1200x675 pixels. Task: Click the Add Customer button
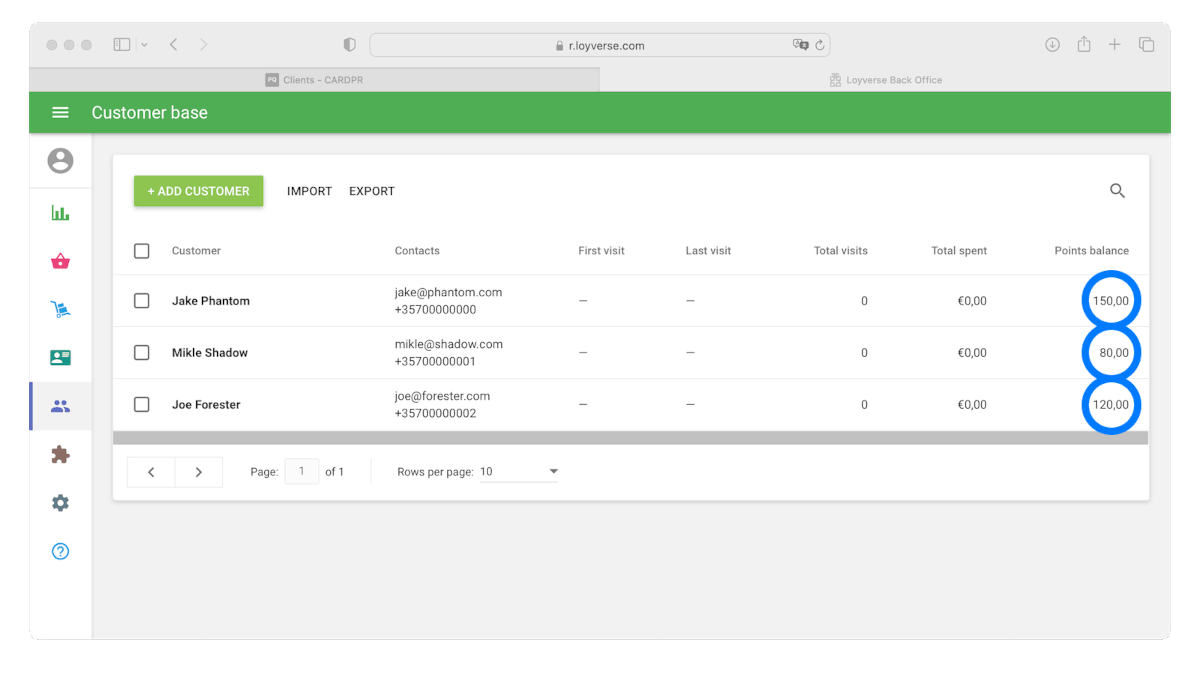point(198,191)
